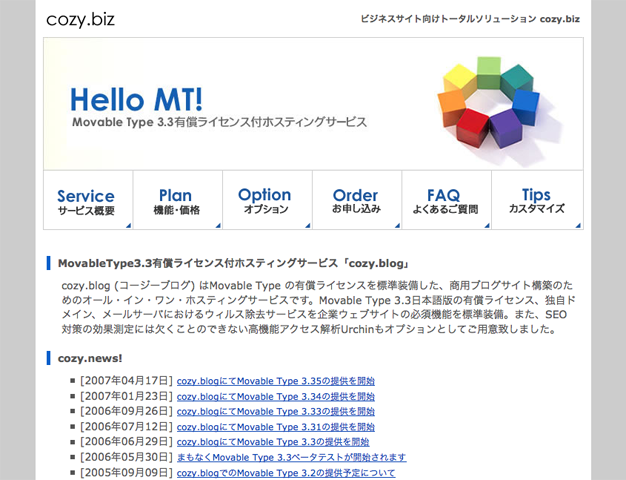The image size is (626, 480).
Task: Click the date text [2006年09月26日]
Action: pos(126,412)
